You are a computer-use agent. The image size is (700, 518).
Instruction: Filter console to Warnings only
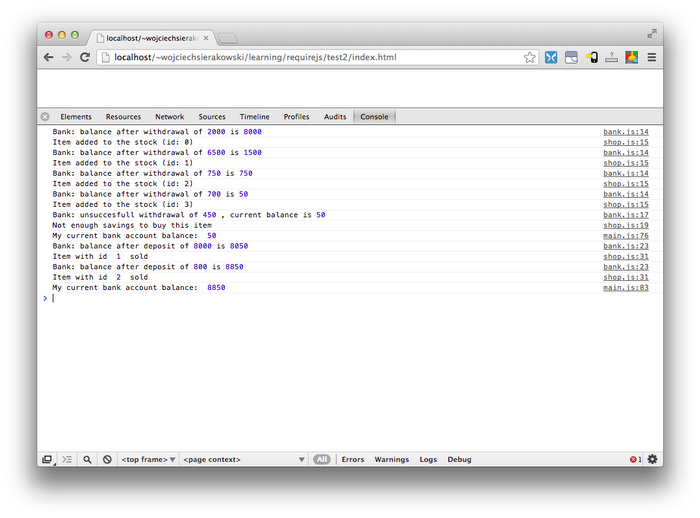[391, 459]
